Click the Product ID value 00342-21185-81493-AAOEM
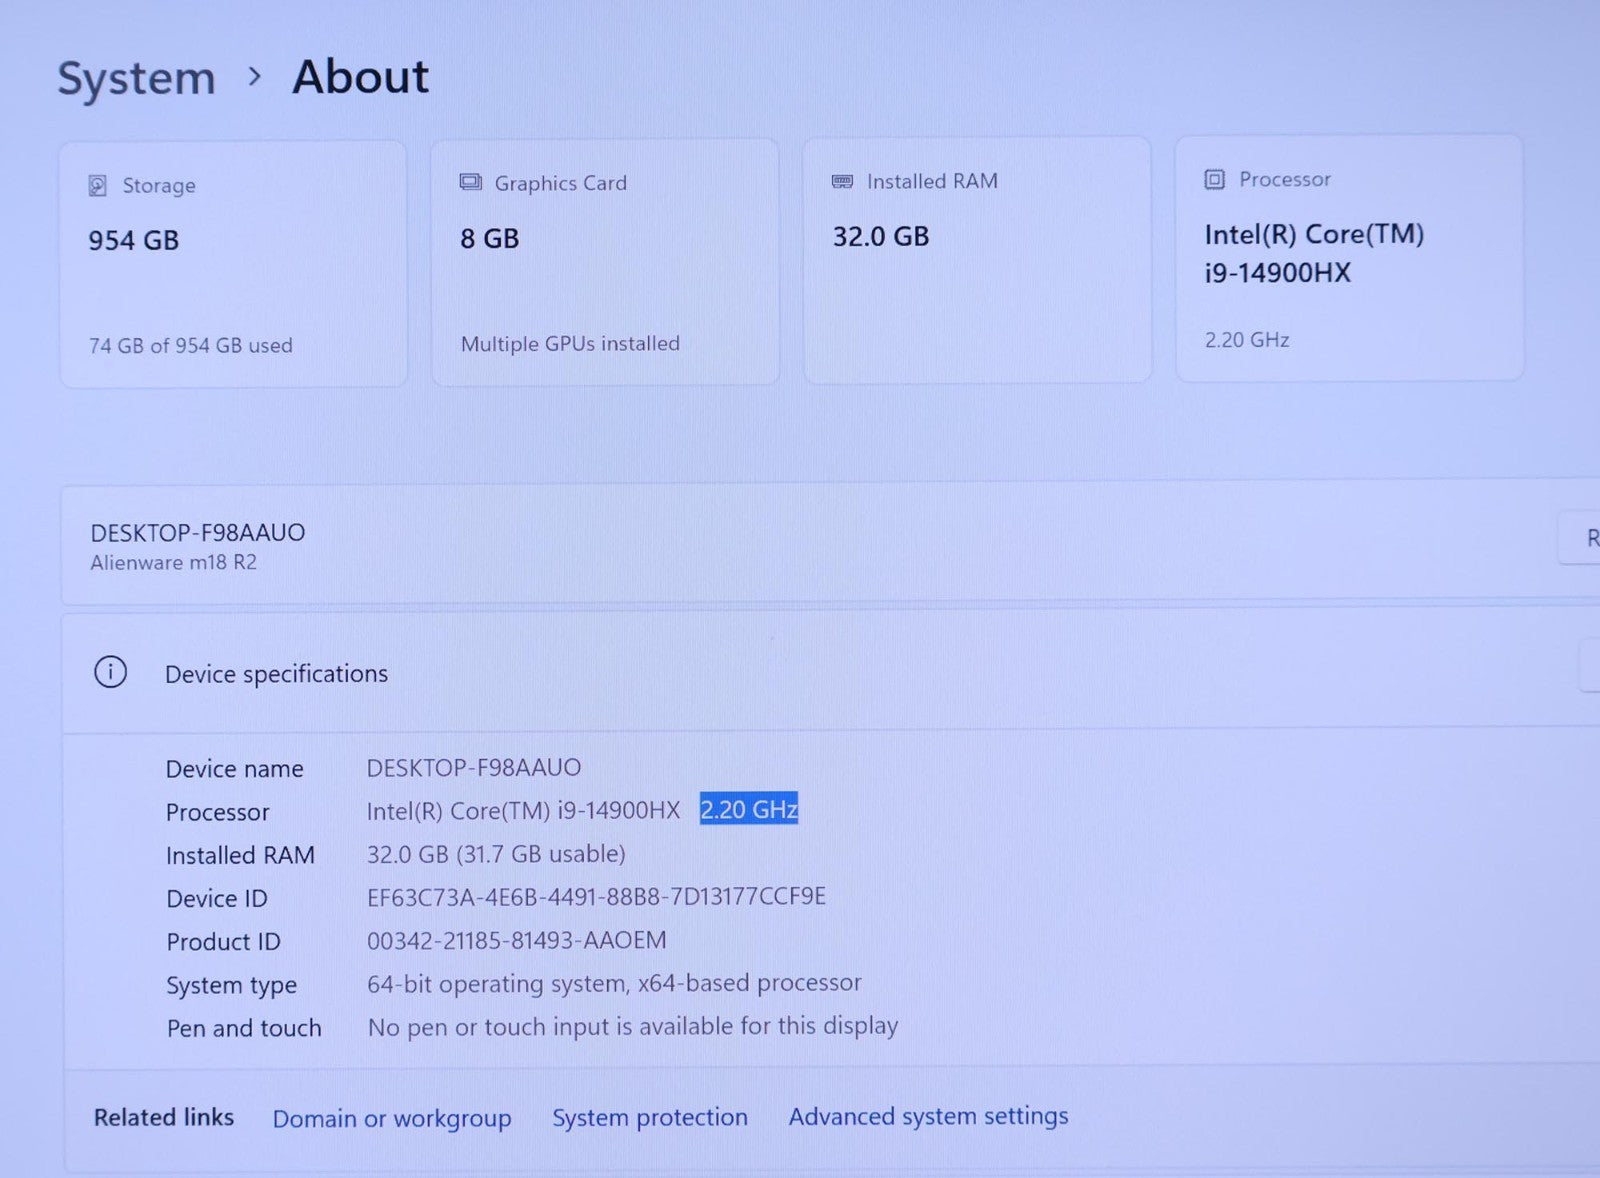The width and height of the screenshot is (1600, 1178). pyautogui.click(x=516, y=940)
